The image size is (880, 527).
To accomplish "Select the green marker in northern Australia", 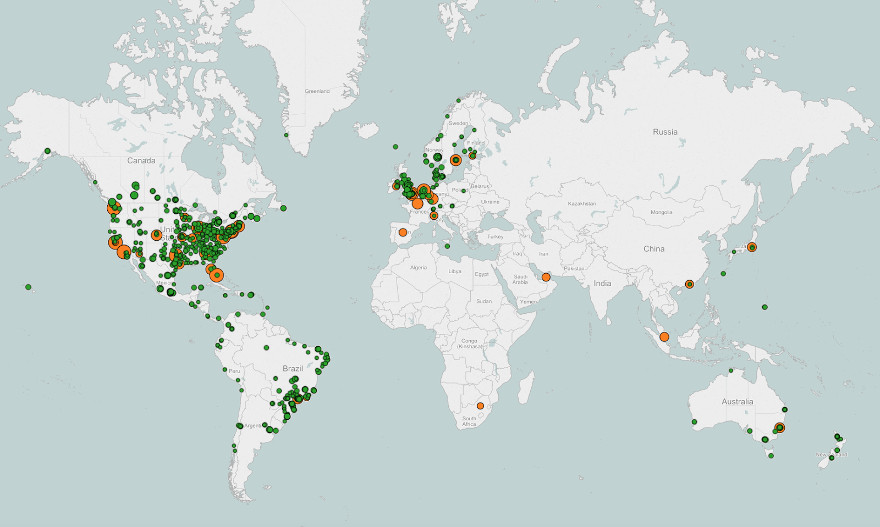I will click(x=731, y=372).
